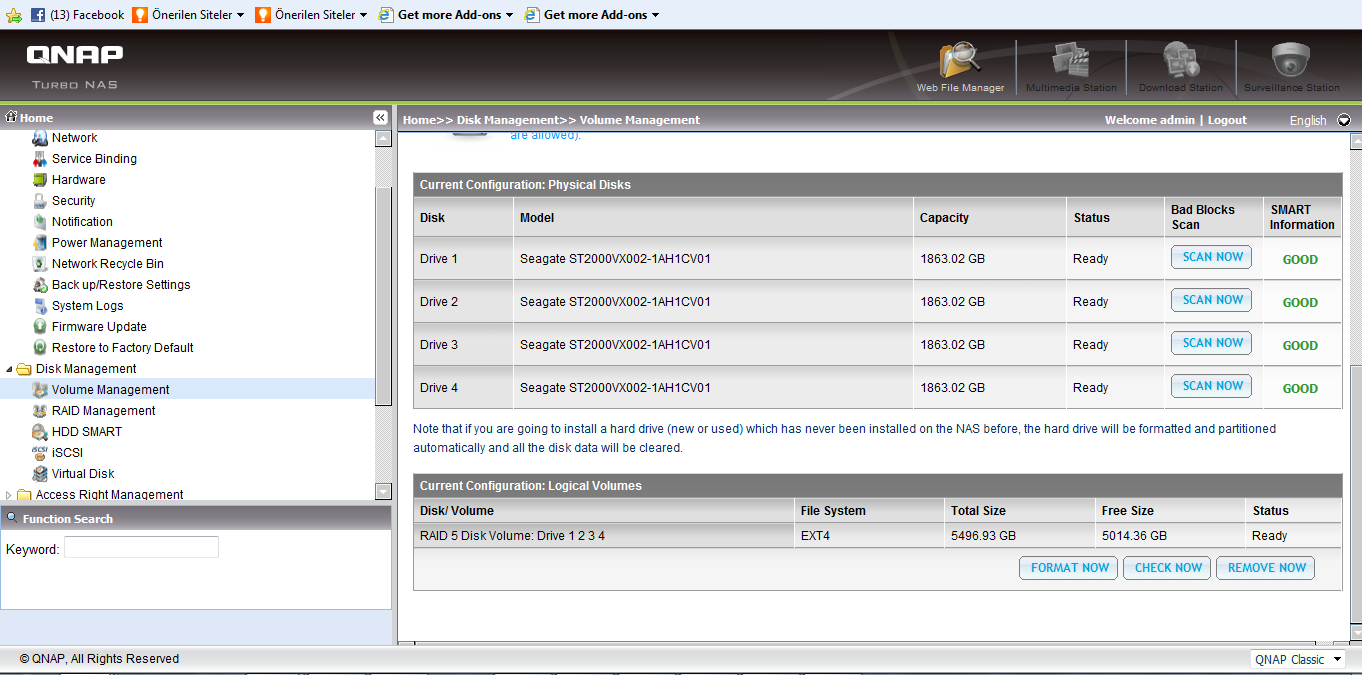Click the HDD SMART icon
This screenshot has height=675, width=1362.
[40, 432]
